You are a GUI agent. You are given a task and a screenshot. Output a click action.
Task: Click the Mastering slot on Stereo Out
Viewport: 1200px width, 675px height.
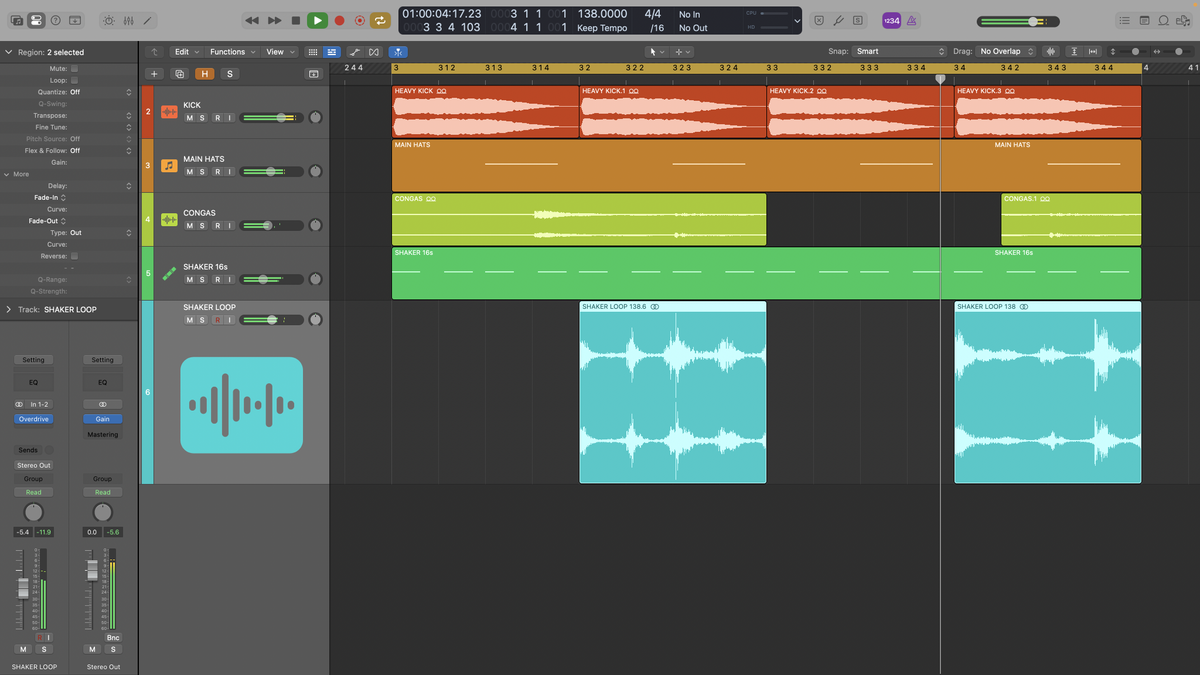click(x=102, y=435)
